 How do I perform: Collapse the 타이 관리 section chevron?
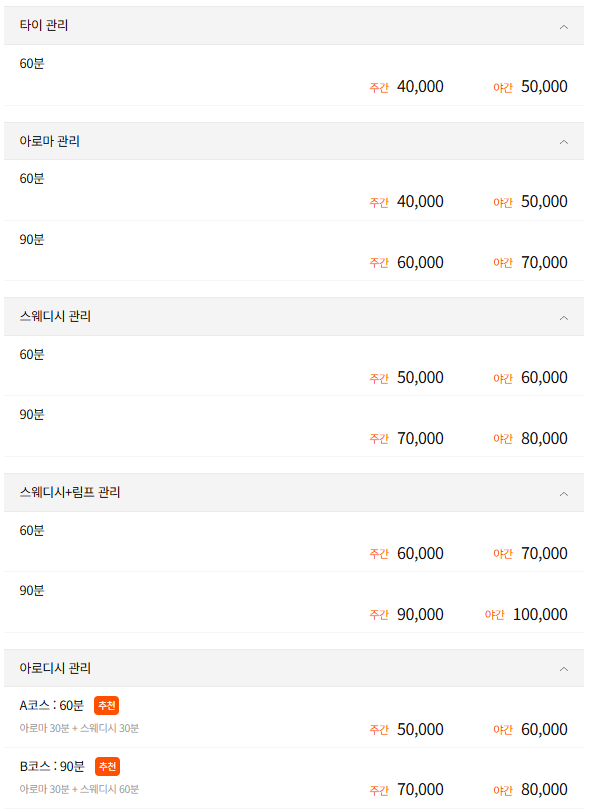(x=563, y=26)
